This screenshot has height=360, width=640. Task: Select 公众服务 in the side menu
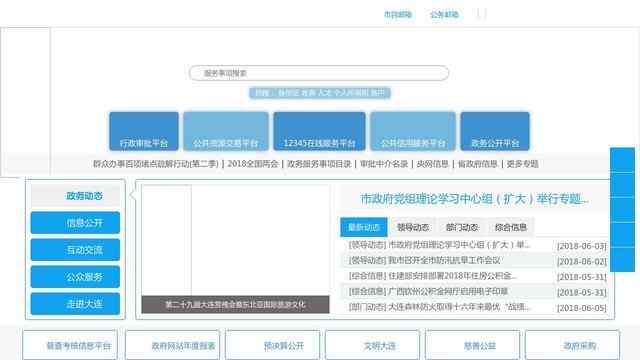76,277
